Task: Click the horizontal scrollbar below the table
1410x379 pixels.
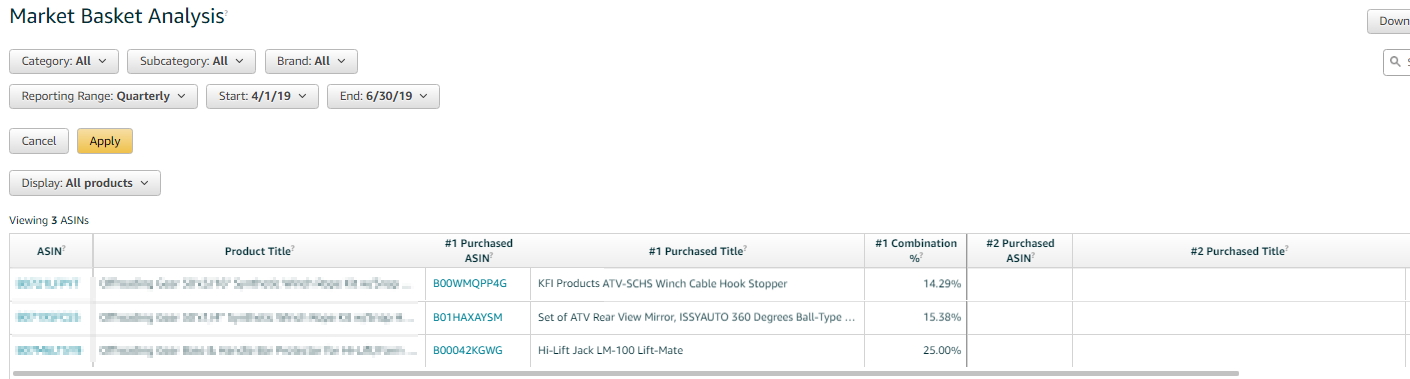Action: coord(625,373)
